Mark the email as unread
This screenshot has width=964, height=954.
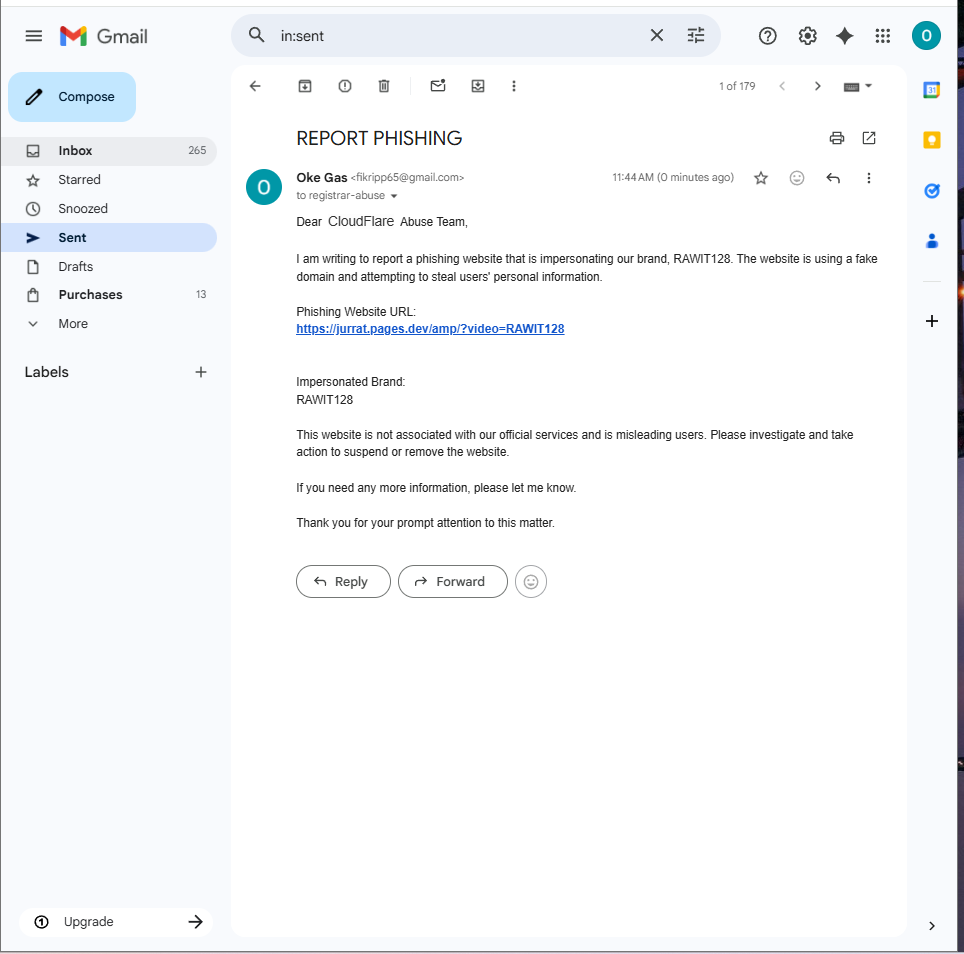pyautogui.click(x=438, y=86)
